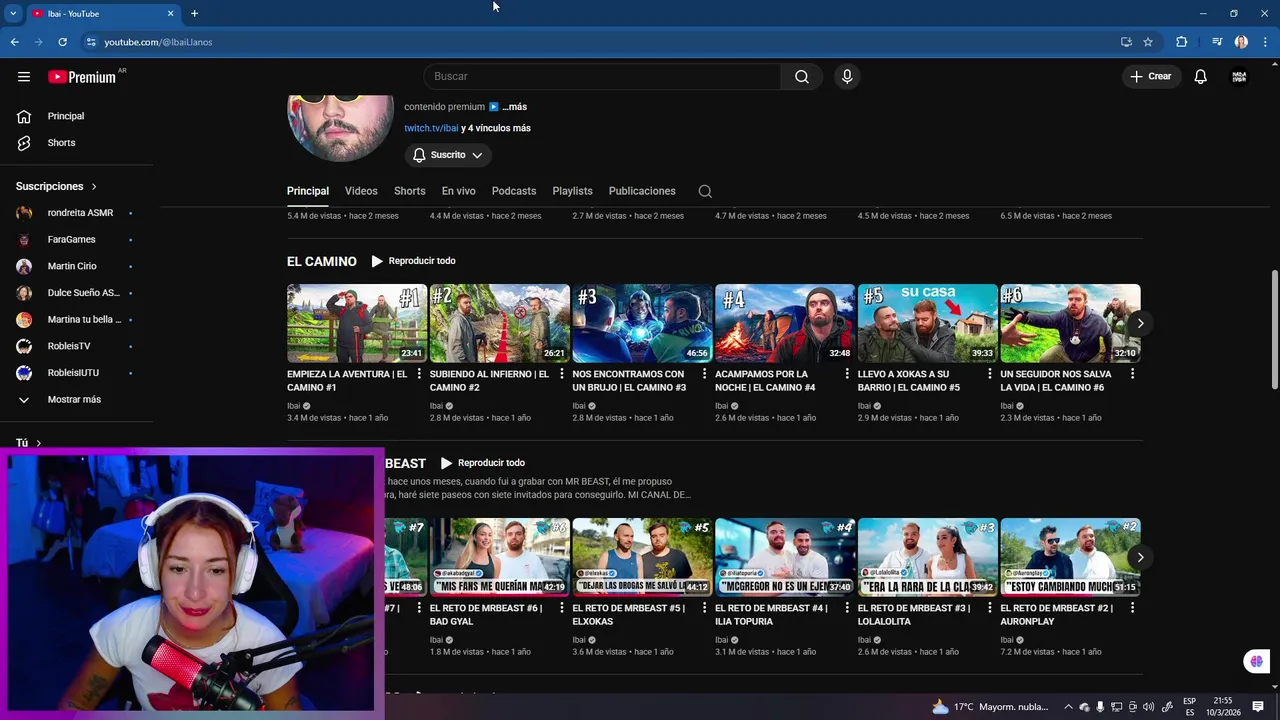Open options for El Camino #6 video
Viewport: 1280px width, 720px height.
point(1132,374)
